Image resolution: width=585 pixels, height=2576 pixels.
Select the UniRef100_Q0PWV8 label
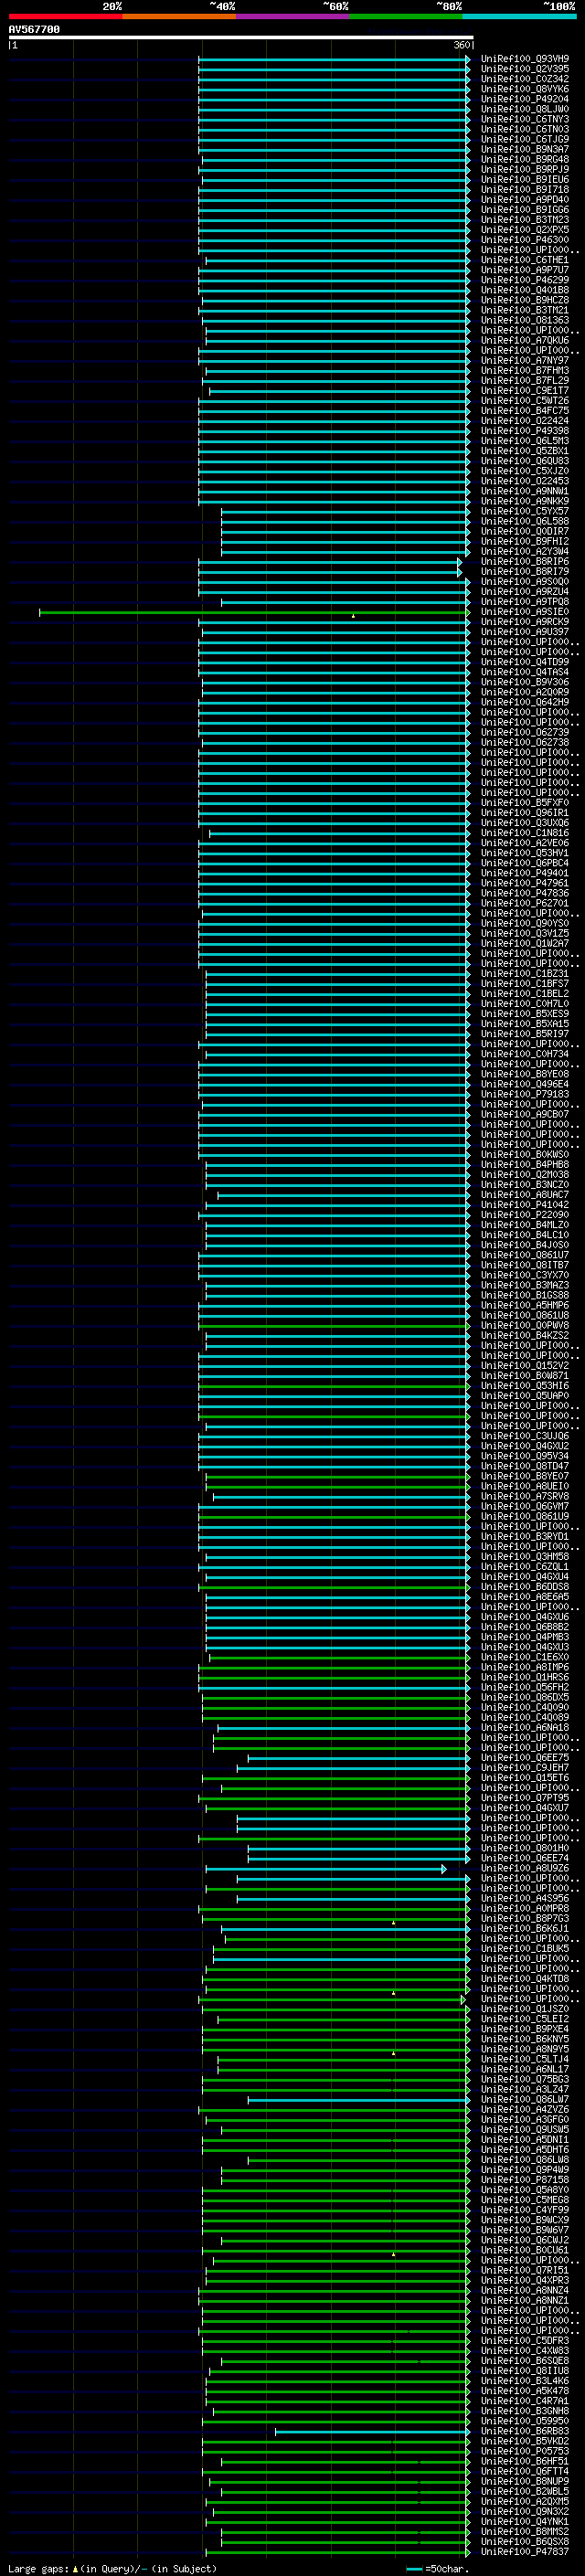tap(525, 1326)
